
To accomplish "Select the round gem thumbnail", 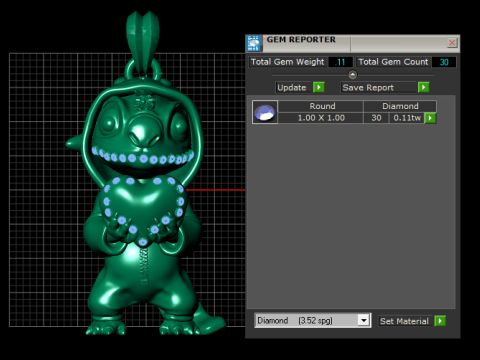I will 265,112.
